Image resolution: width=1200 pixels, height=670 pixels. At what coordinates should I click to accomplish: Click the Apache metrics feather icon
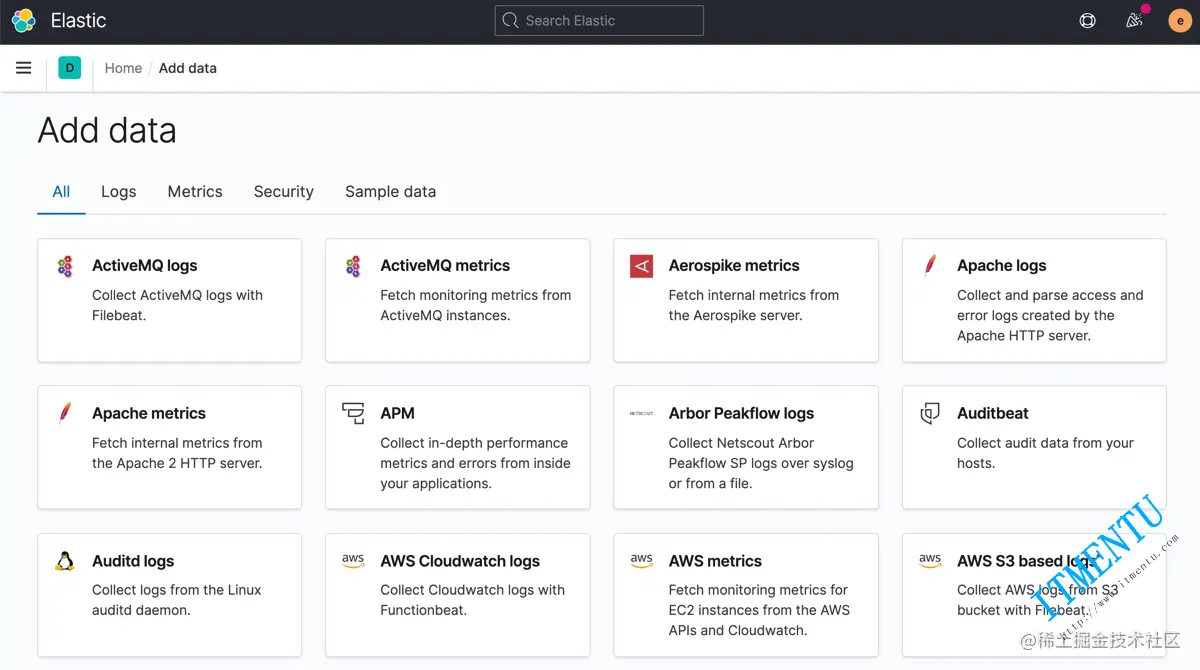65,413
